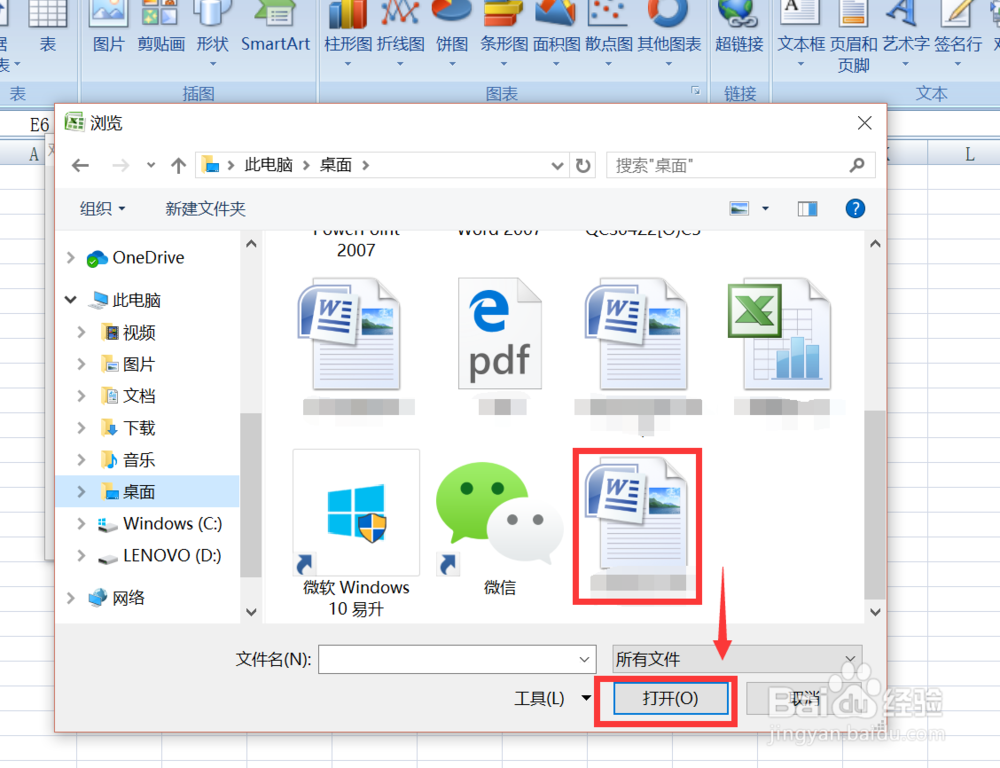This screenshot has width=1000, height=768.
Task: Expand the 网络 network node
Action: pos(71,598)
